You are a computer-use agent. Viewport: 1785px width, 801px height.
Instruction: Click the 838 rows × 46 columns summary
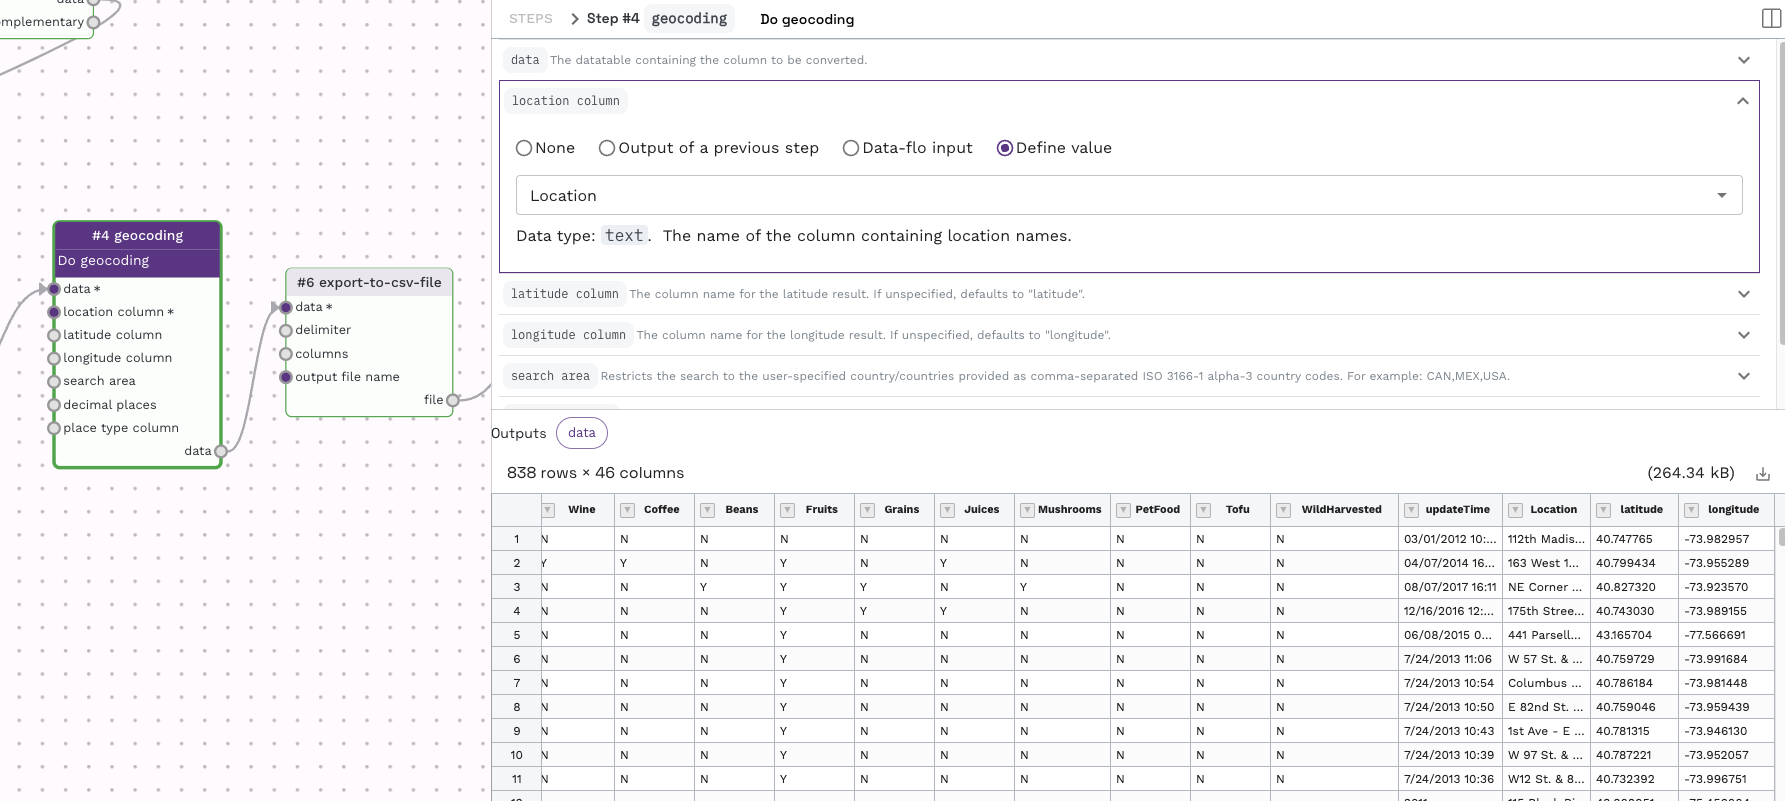coord(595,473)
